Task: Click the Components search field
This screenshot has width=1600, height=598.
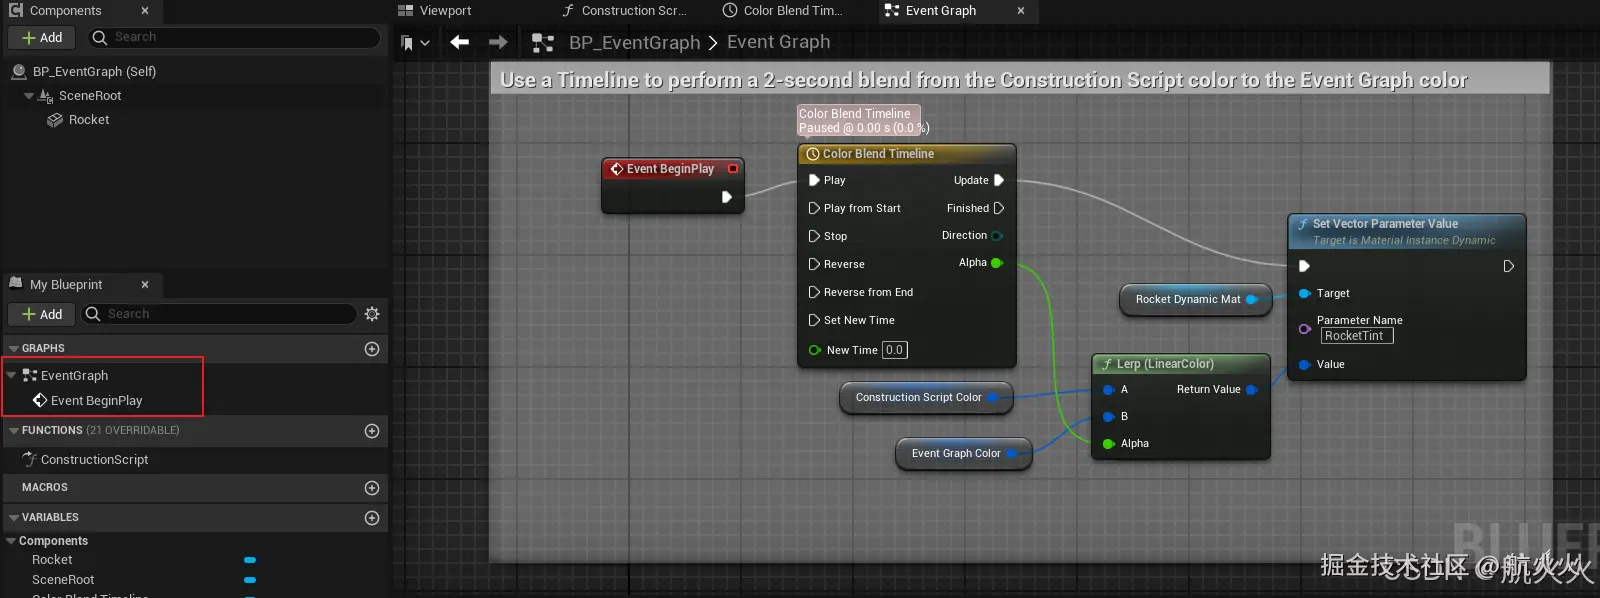Action: click(234, 37)
